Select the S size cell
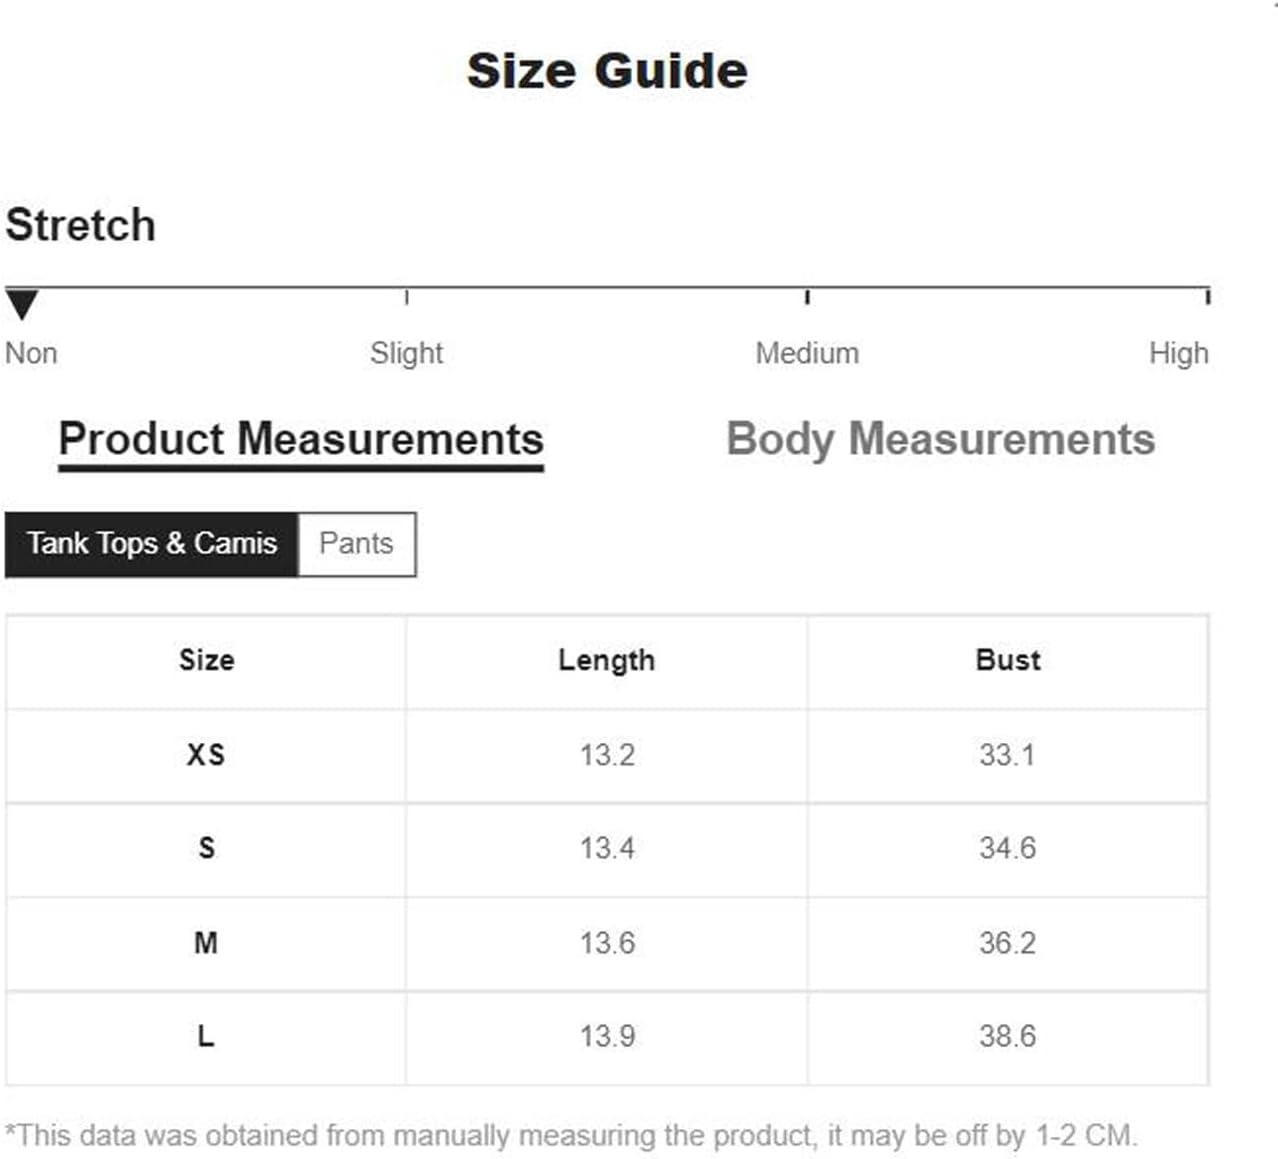1278x1159 pixels. tap(206, 848)
